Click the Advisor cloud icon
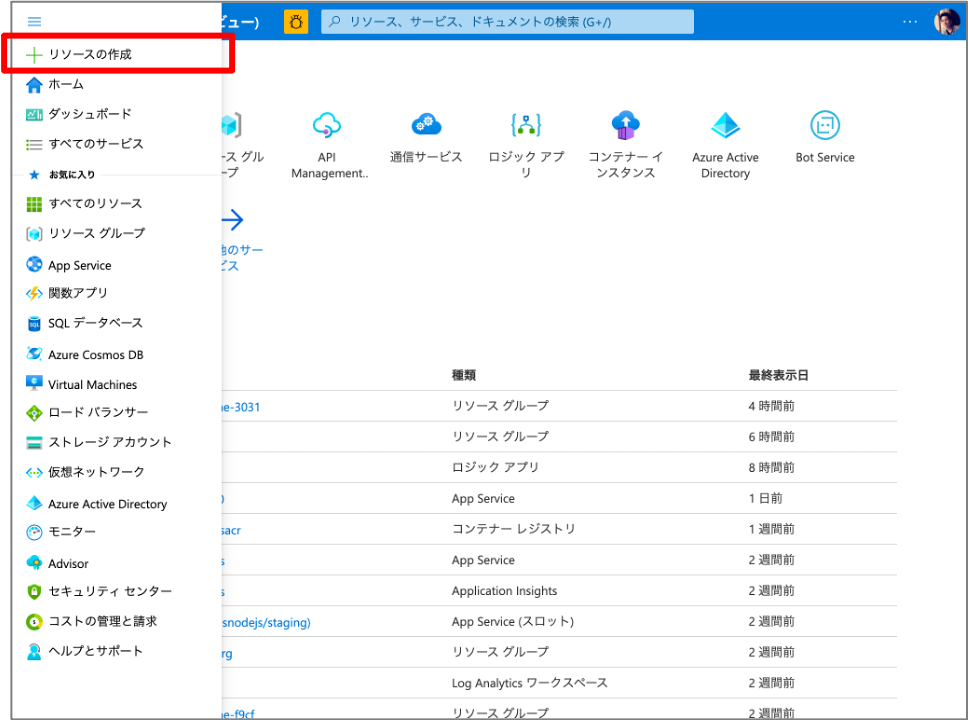Image resolution: width=968 pixels, height=720 pixels. (34, 563)
